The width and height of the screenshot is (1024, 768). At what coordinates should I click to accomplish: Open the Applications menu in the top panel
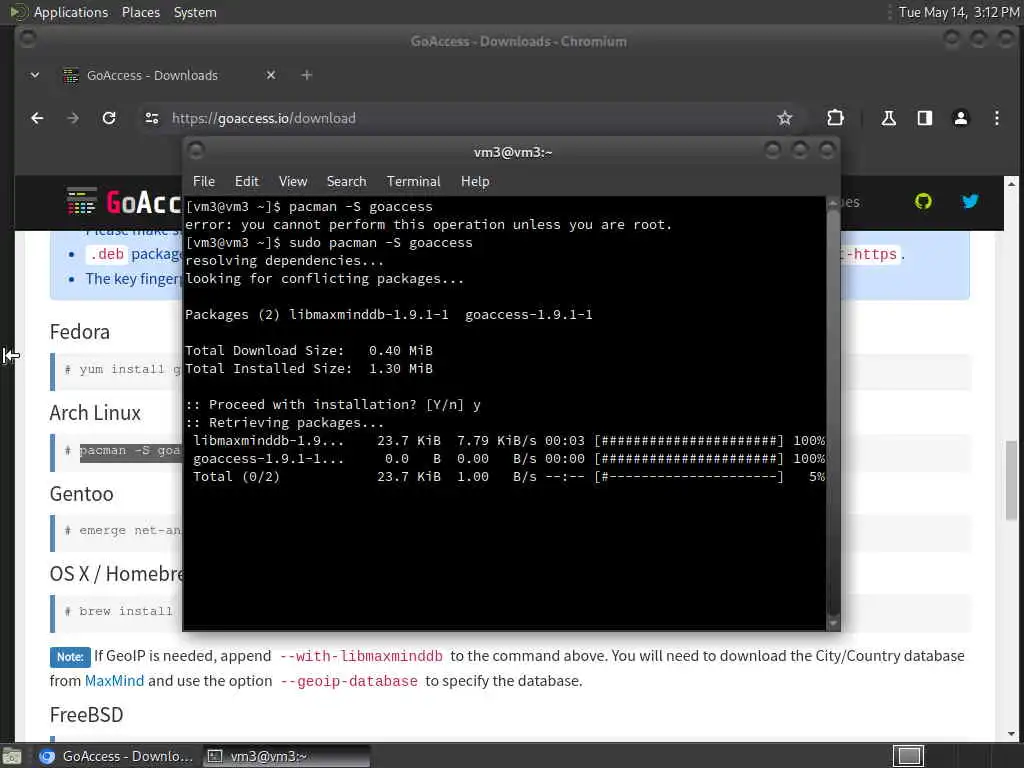point(71,12)
